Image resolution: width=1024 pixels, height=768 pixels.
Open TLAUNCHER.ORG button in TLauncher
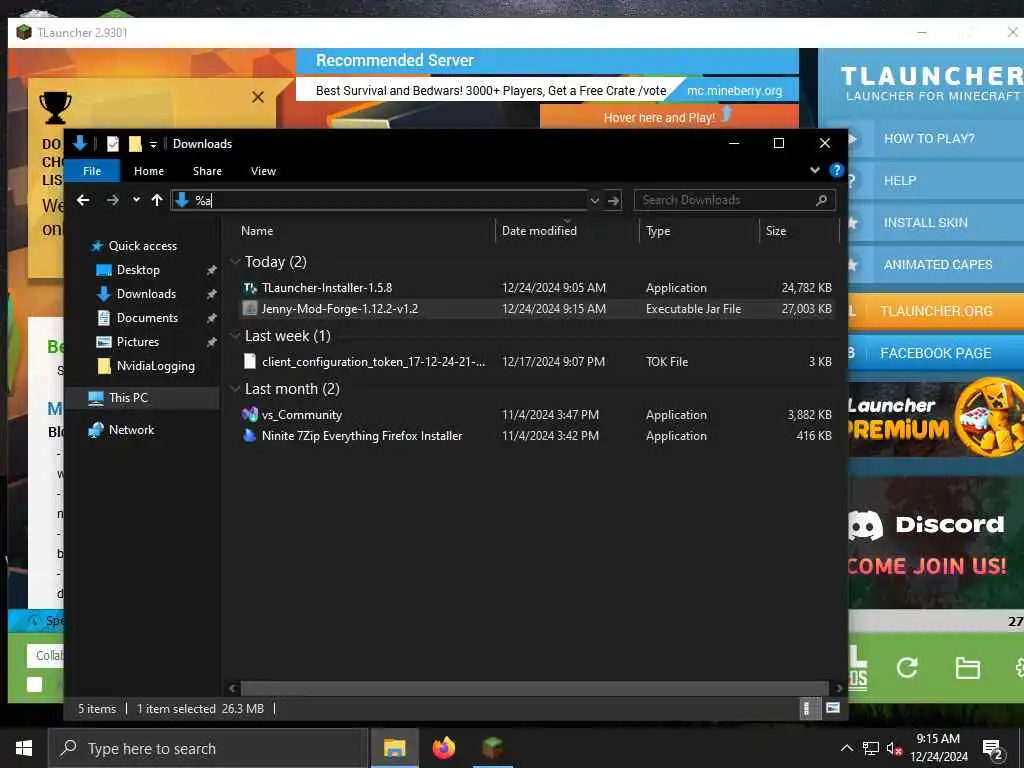tap(936, 311)
